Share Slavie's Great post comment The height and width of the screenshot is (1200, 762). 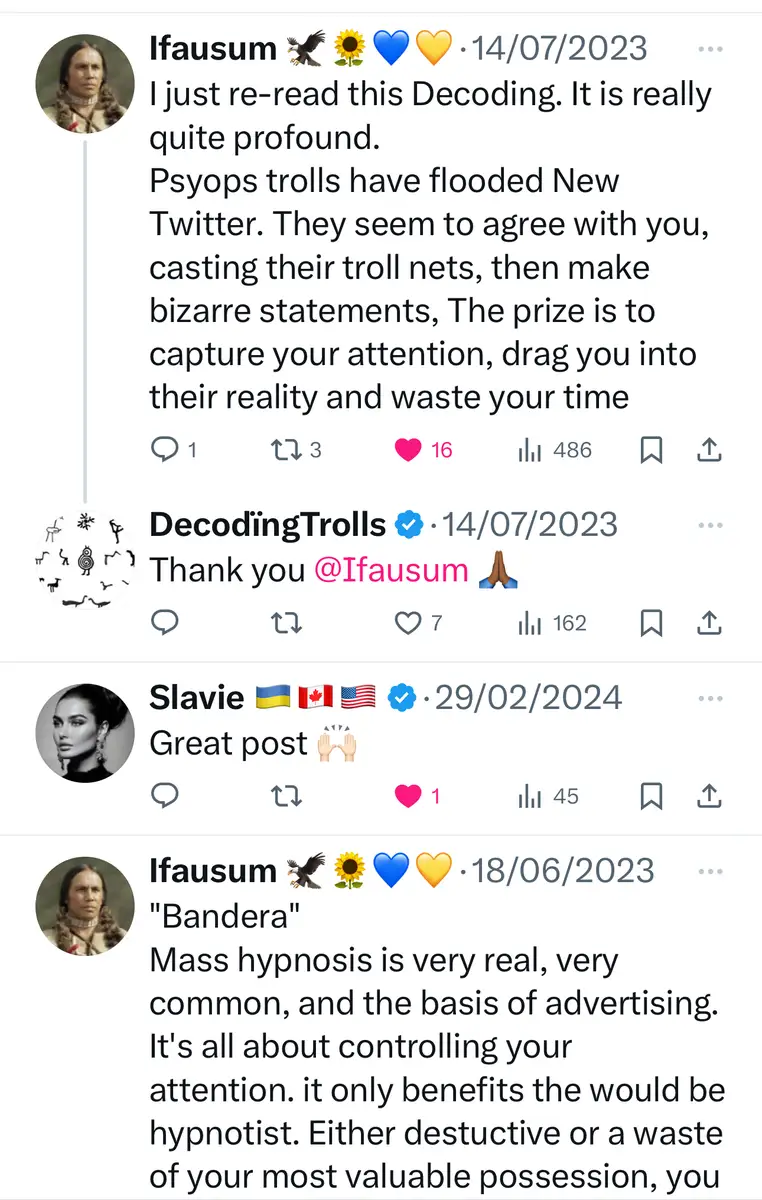coord(708,797)
